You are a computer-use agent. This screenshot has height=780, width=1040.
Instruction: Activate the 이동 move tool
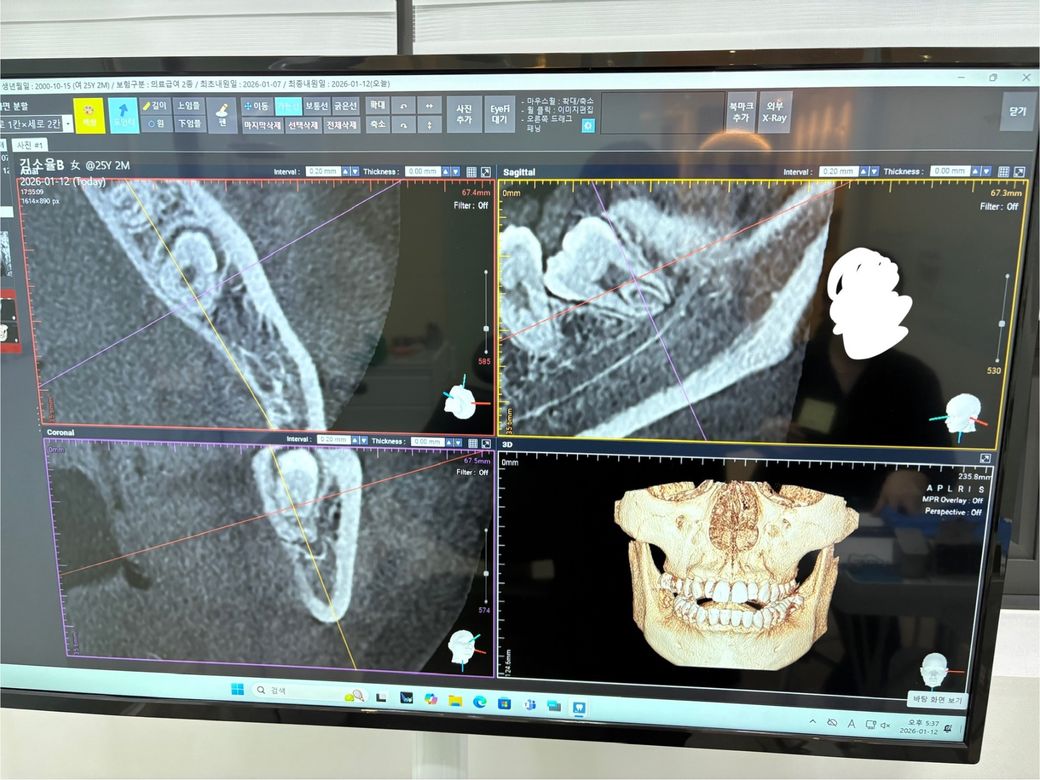point(257,106)
